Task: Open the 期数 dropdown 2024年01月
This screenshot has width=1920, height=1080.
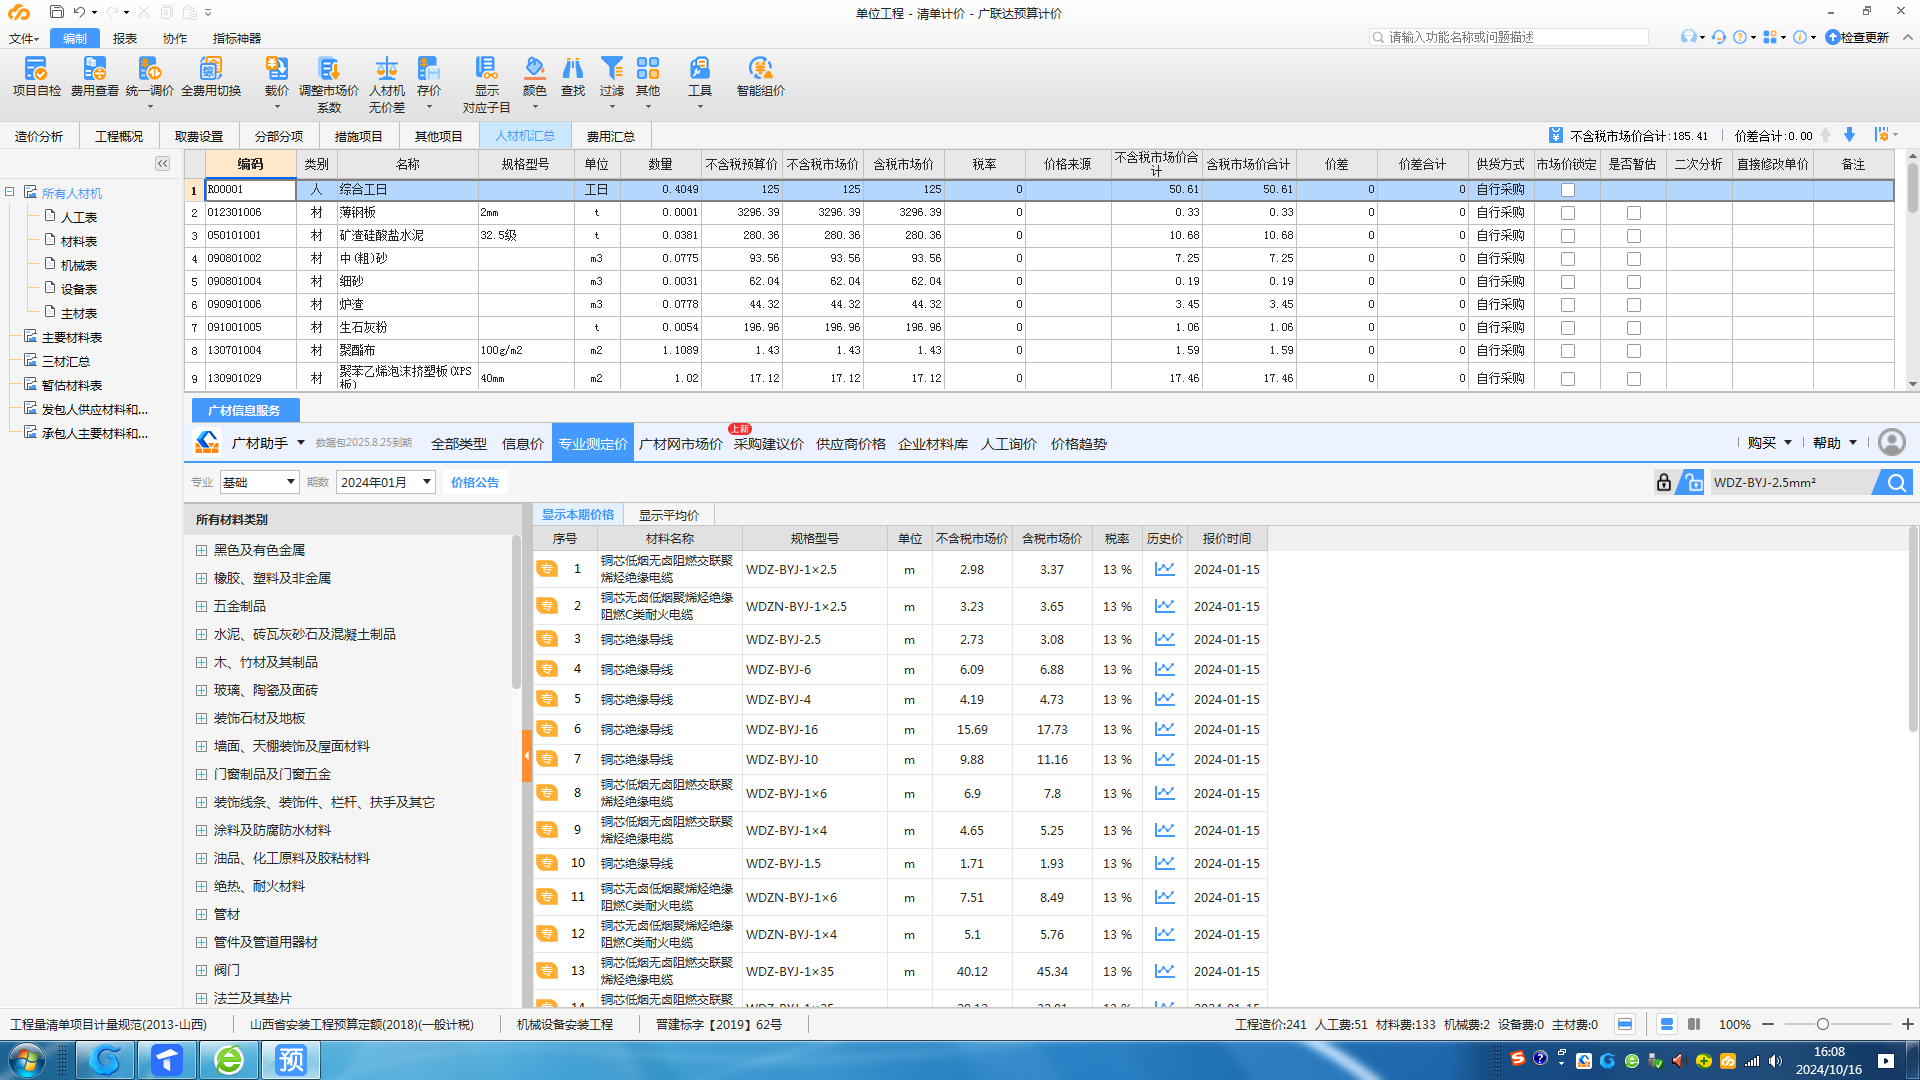Action: pos(385,482)
